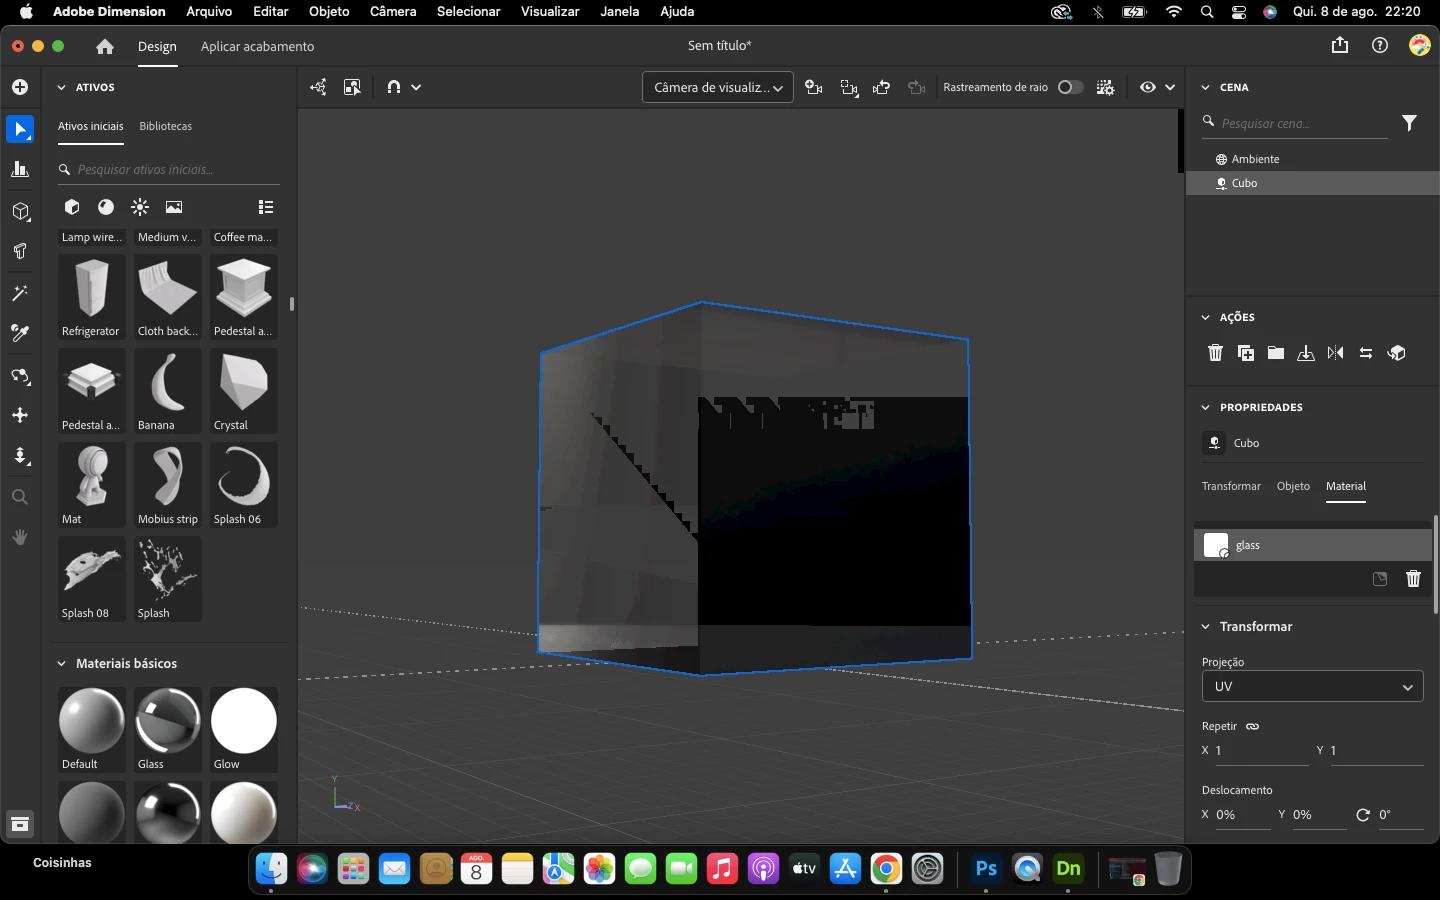
Task: Switch to the Objeto properties tab
Action: coord(1293,486)
